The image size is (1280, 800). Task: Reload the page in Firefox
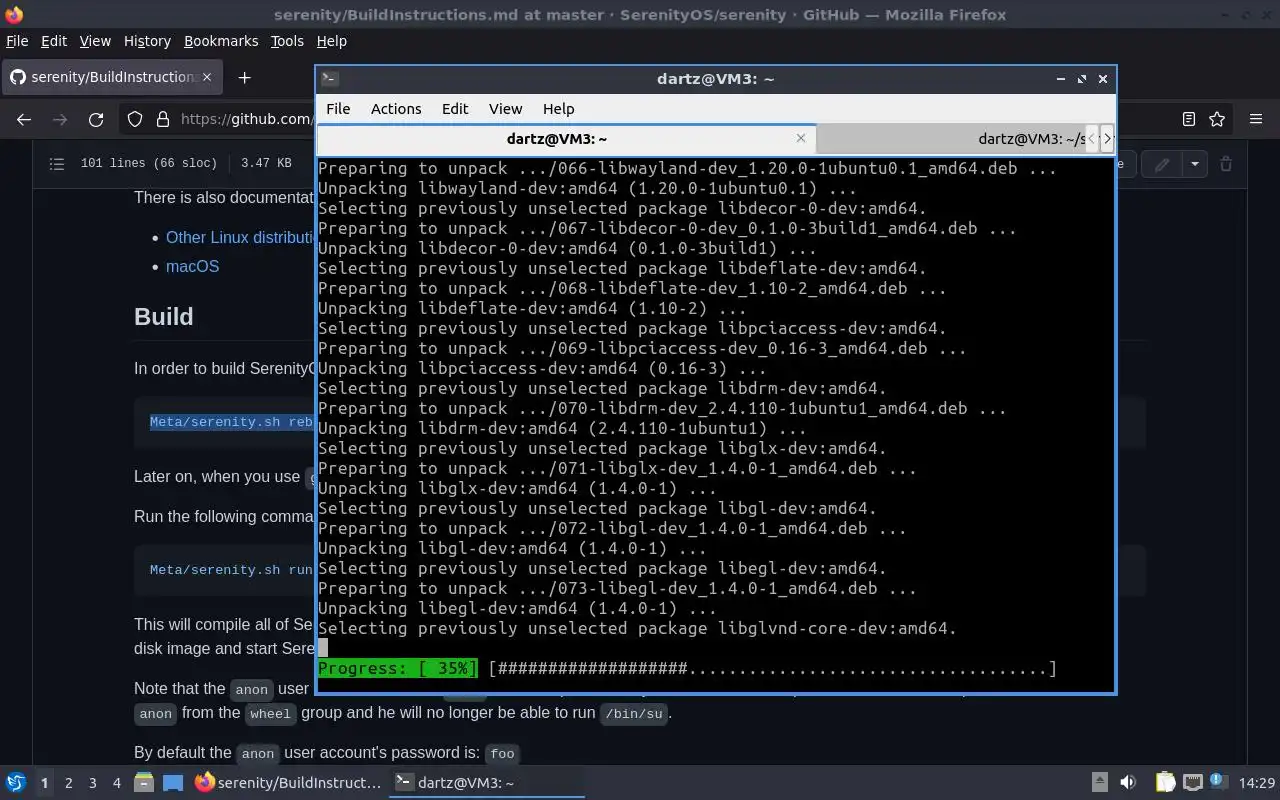(x=96, y=119)
